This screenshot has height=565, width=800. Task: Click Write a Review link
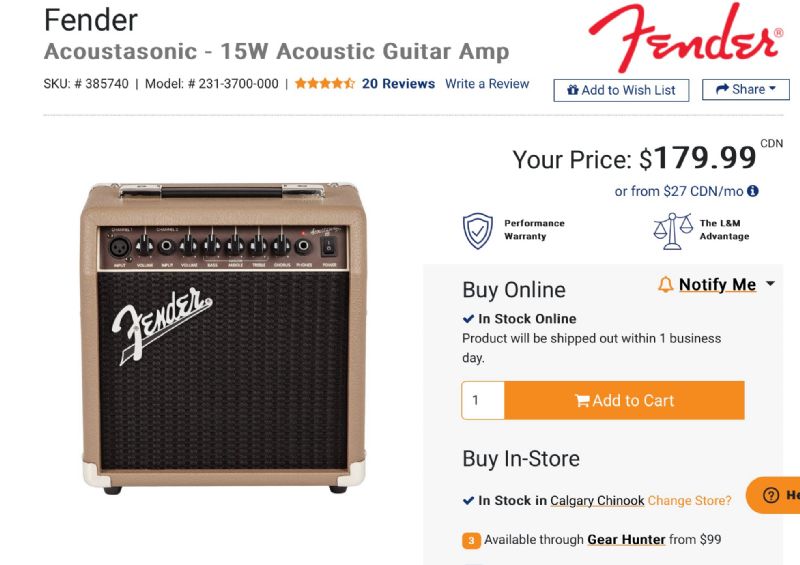coord(487,84)
